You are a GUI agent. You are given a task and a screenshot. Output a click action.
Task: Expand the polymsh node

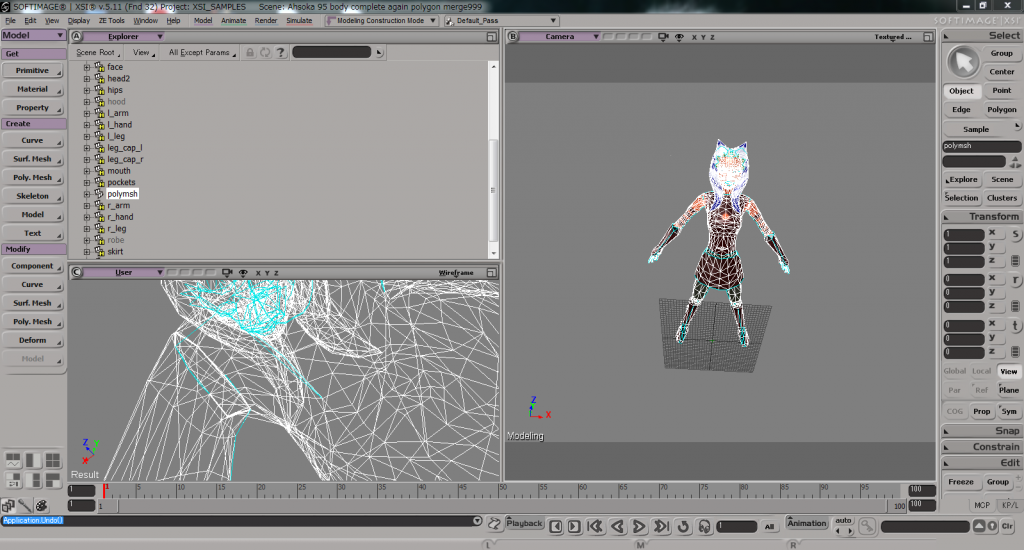pyautogui.click(x=87, y=194)
